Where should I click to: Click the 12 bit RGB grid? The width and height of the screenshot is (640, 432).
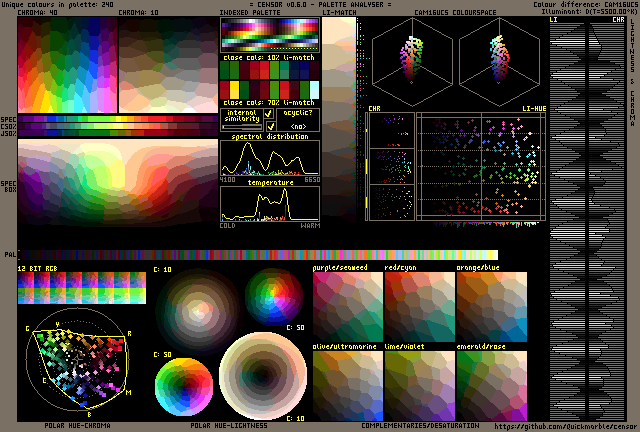tap(82, 290)
